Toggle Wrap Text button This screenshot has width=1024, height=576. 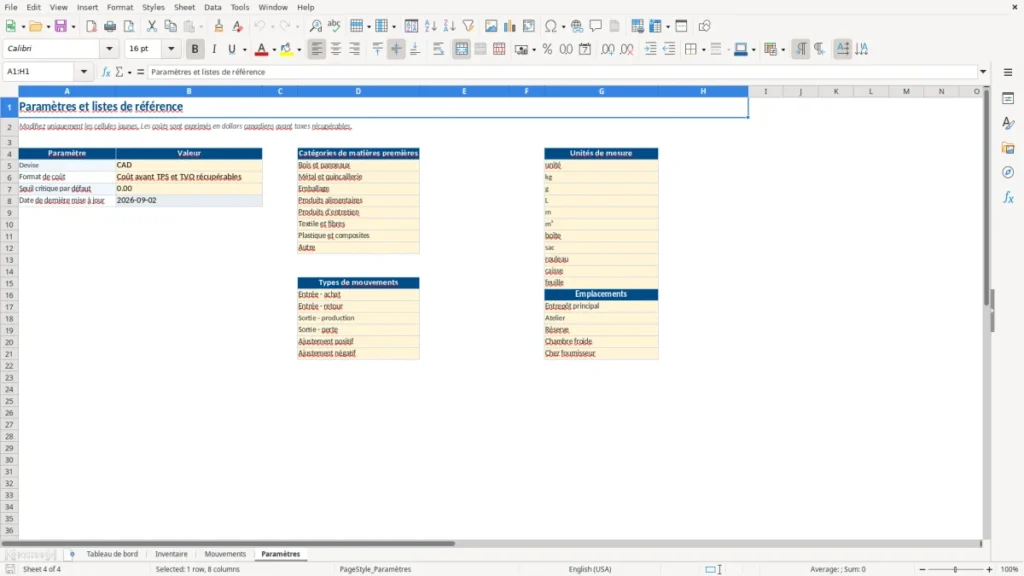(438, 49)
